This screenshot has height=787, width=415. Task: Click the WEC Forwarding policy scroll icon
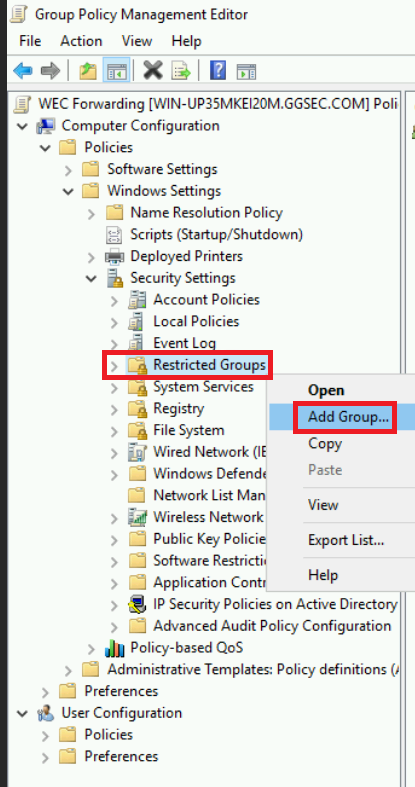(23, 104)
